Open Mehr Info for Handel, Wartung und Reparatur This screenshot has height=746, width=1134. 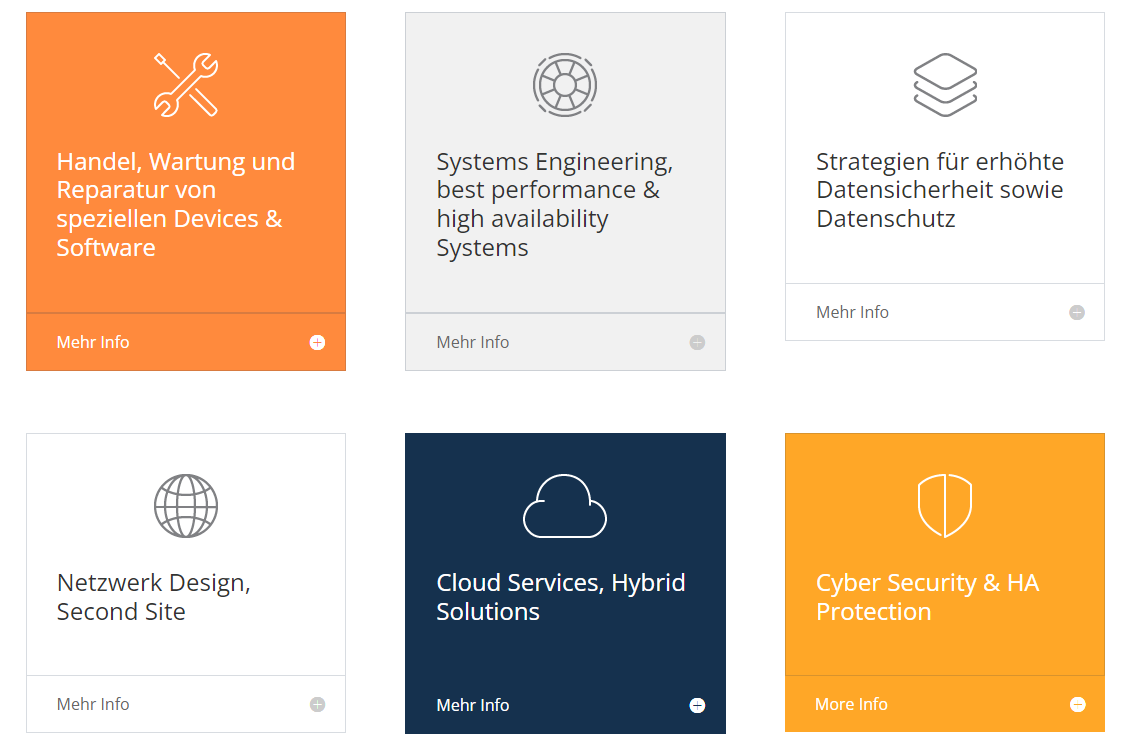point(93,342)
